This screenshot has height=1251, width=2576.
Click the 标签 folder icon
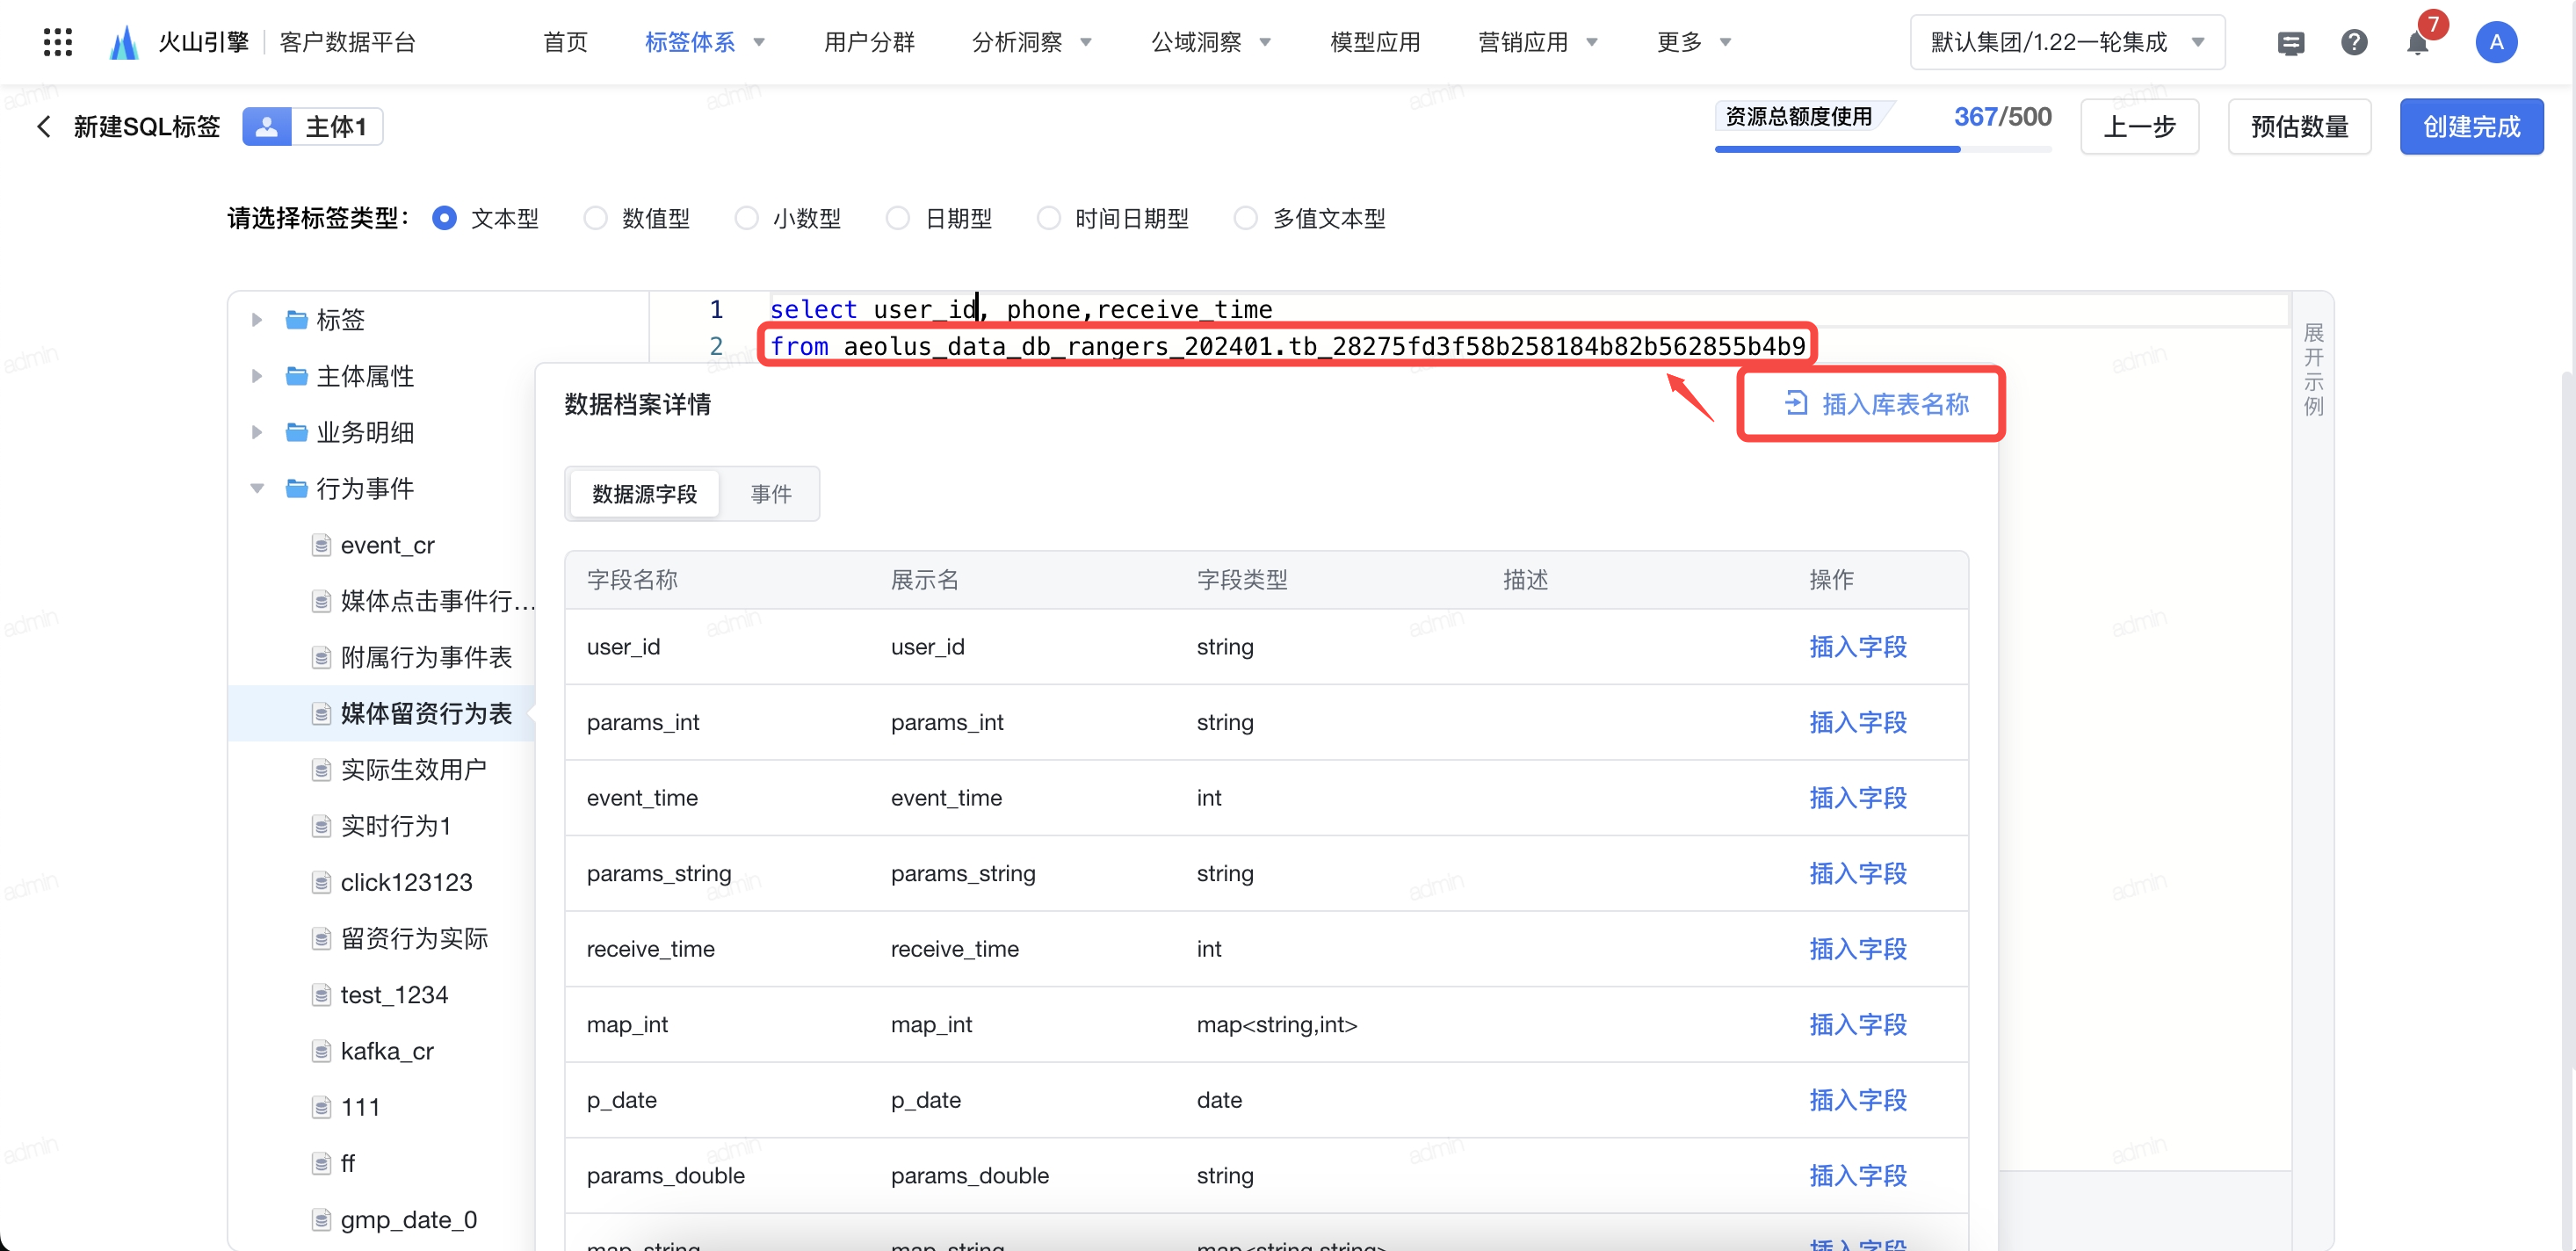click(296, 320)
